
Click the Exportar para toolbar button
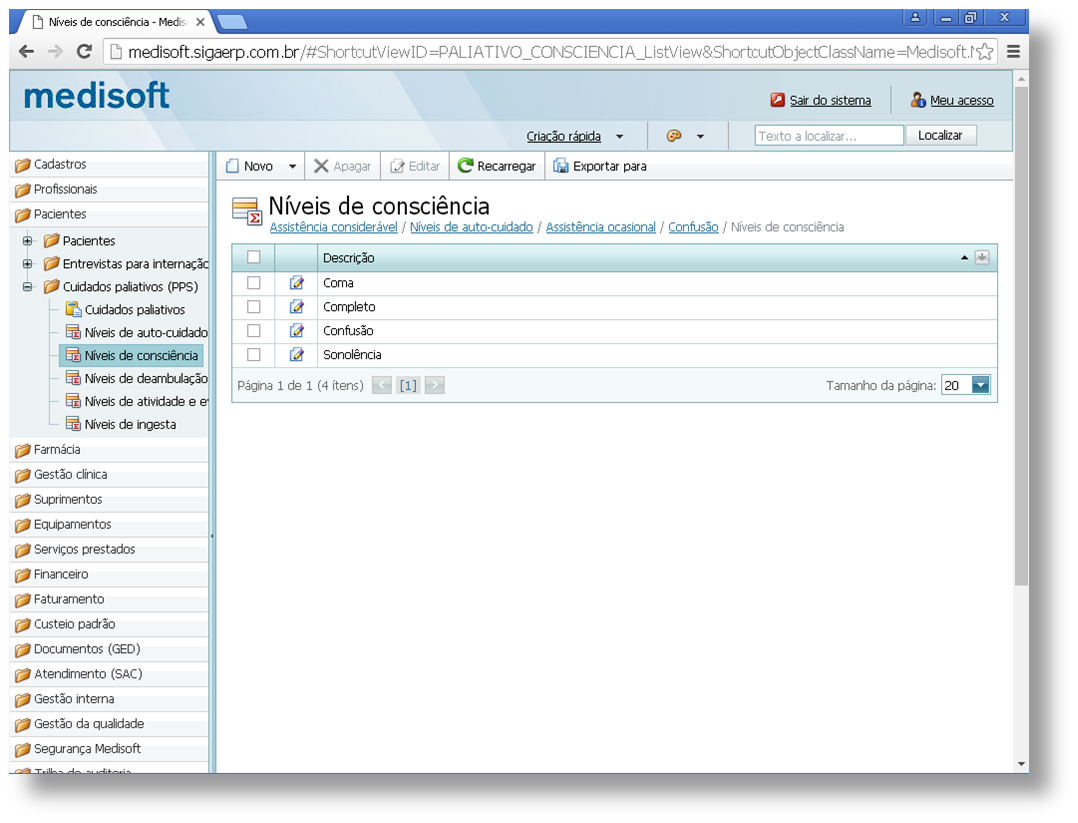[600, 166]
